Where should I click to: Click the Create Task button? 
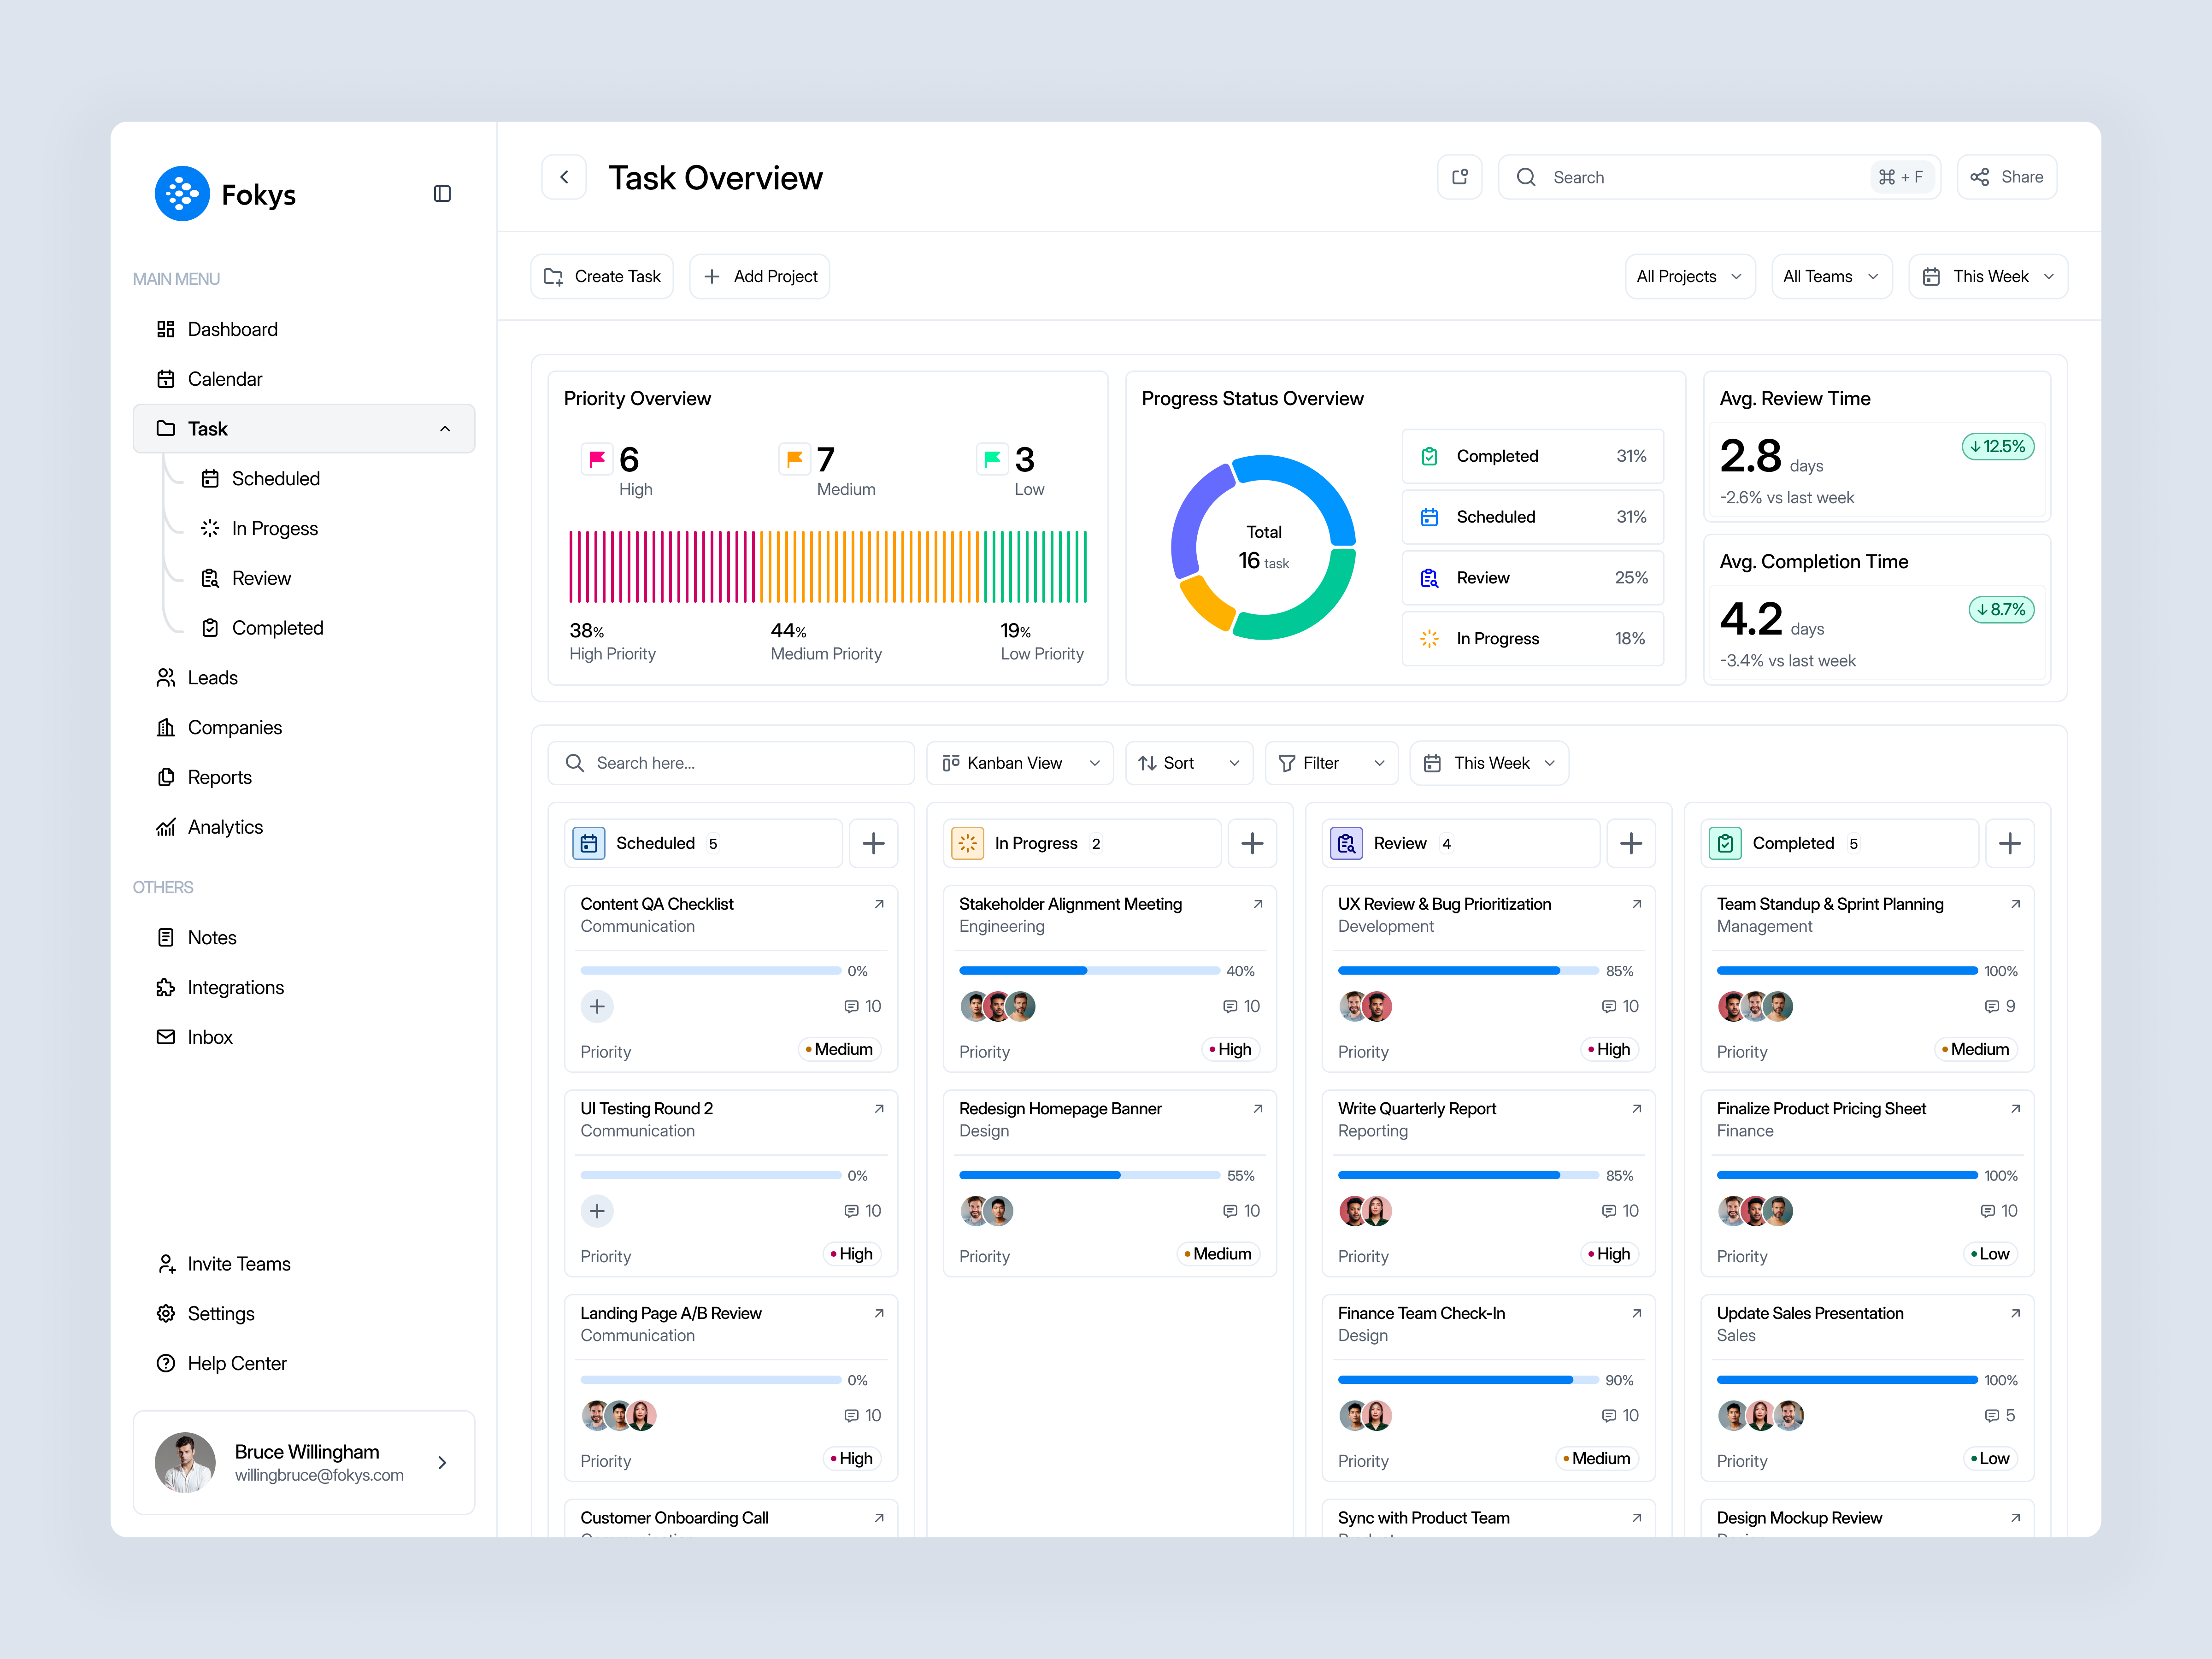(x=601, y=276)
